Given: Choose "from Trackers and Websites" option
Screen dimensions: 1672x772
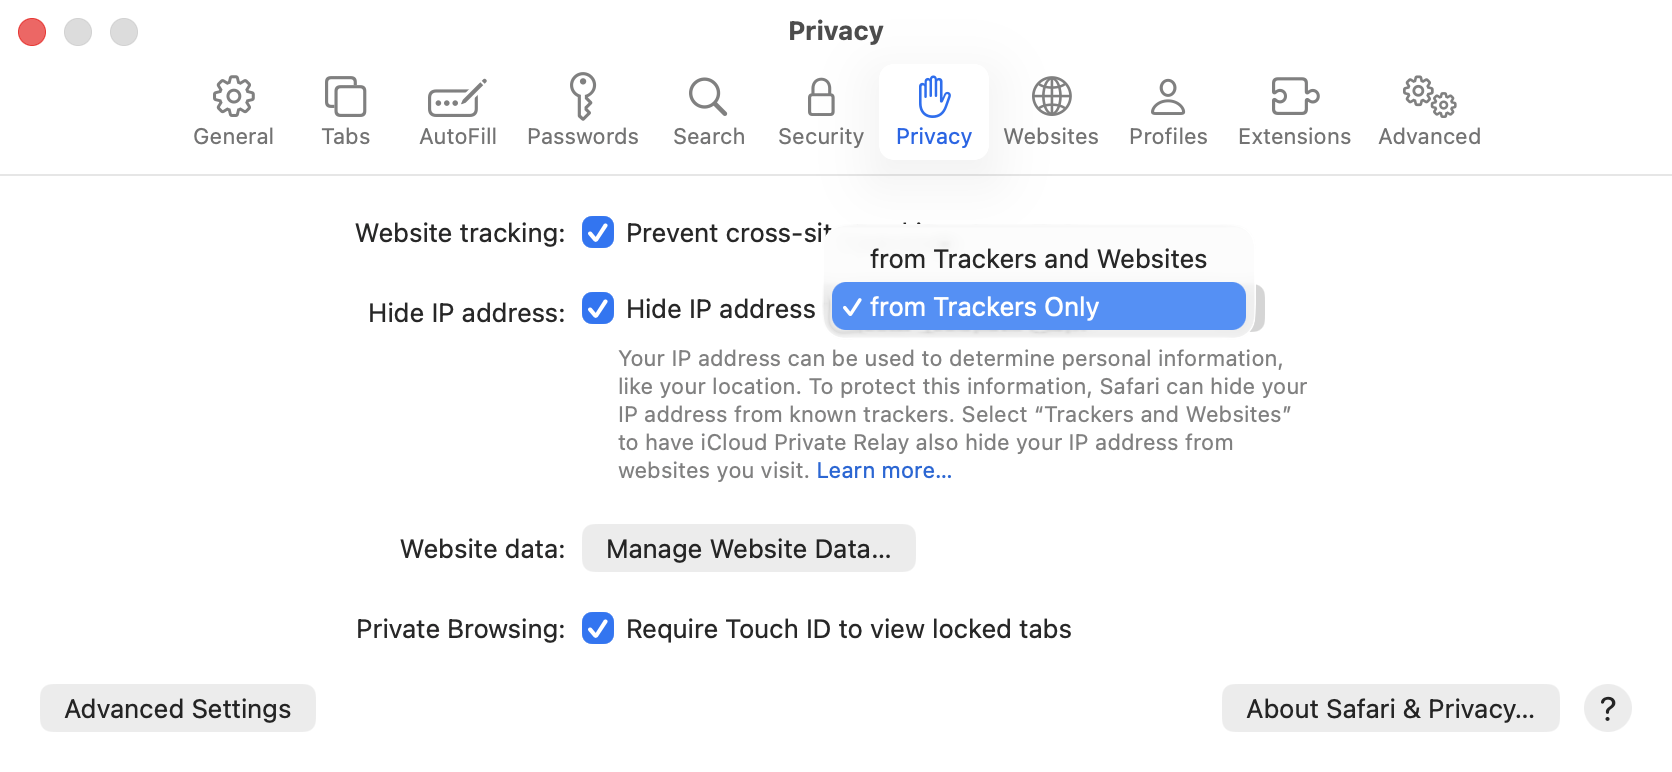Looking at the screenshot, I should (1038, 259).
